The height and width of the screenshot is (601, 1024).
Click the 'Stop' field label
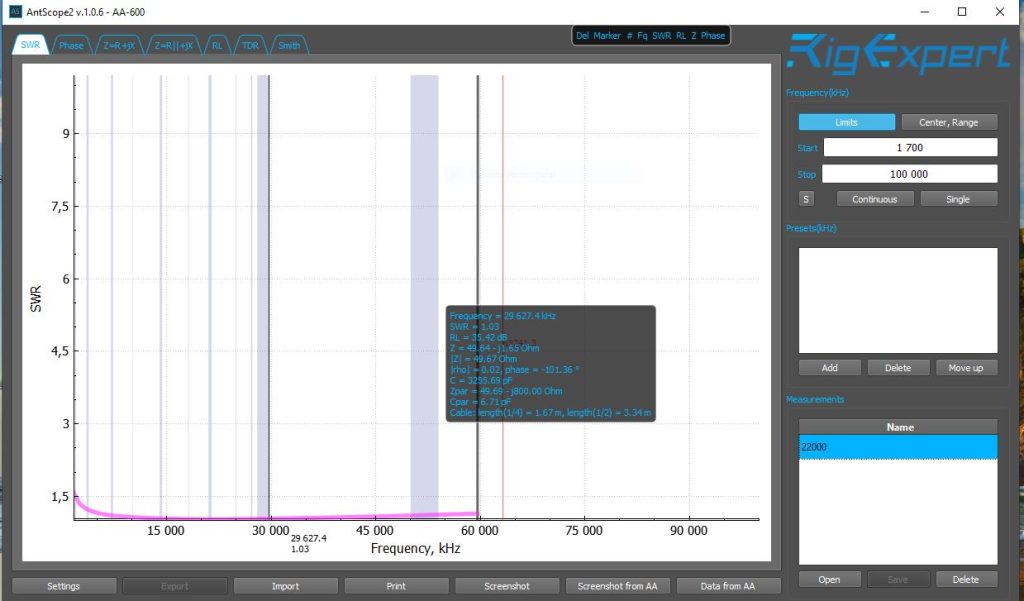click(807, 174)
